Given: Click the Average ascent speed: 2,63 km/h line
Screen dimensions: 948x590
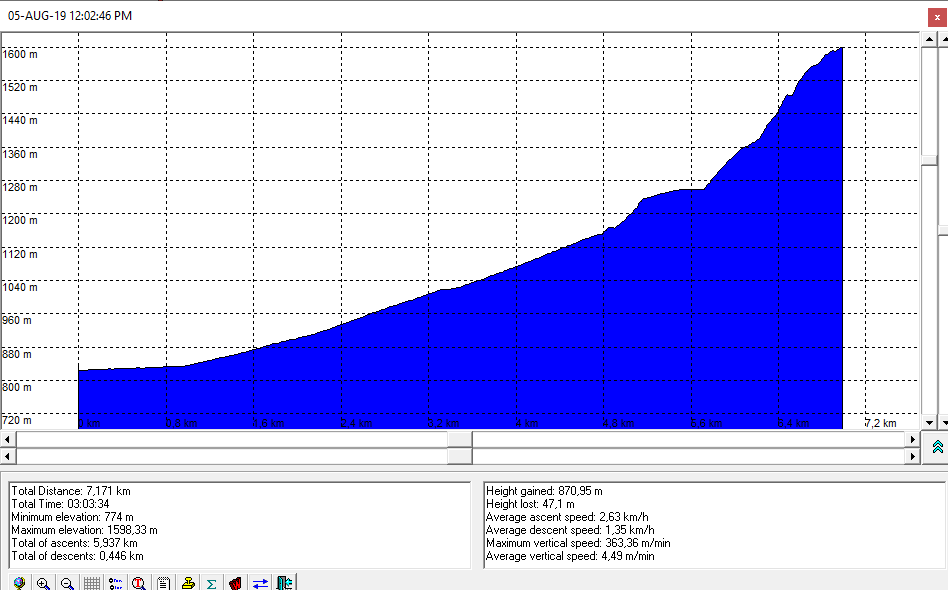Looking at the screenshot, I should 567,517.
